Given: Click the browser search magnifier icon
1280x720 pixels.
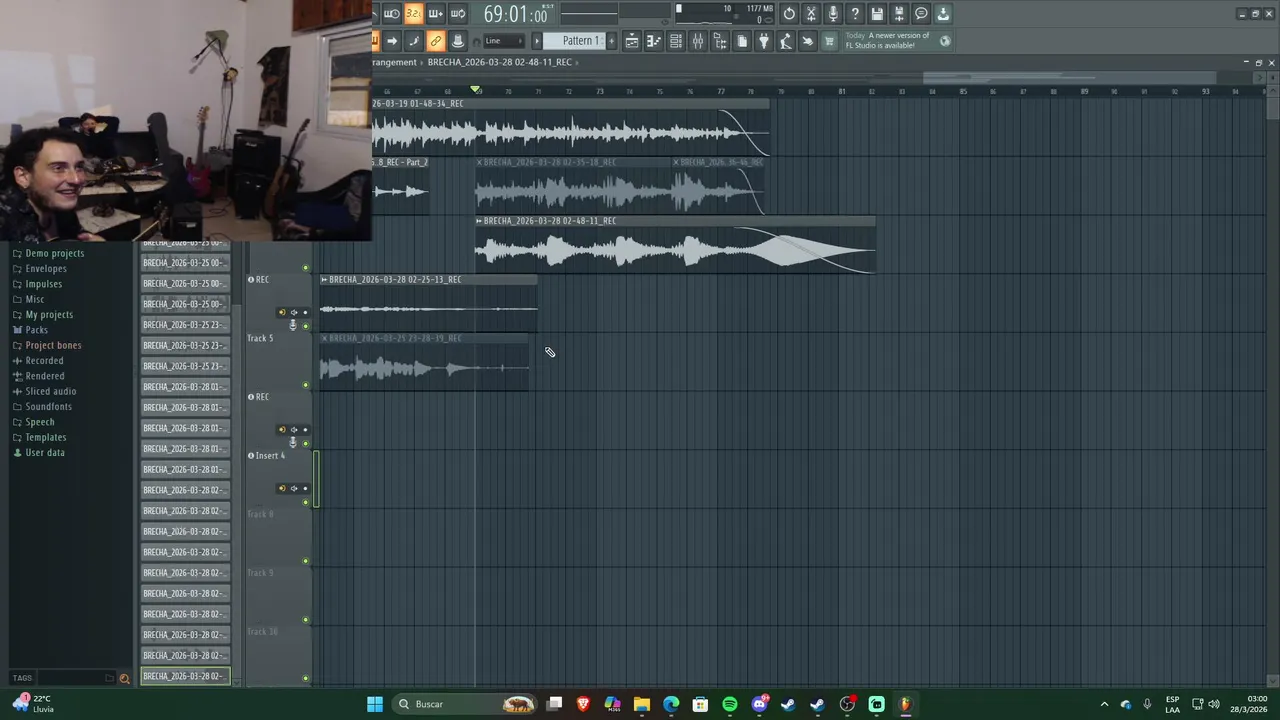Looking at the screenshot, I should (x=124, y=678).
